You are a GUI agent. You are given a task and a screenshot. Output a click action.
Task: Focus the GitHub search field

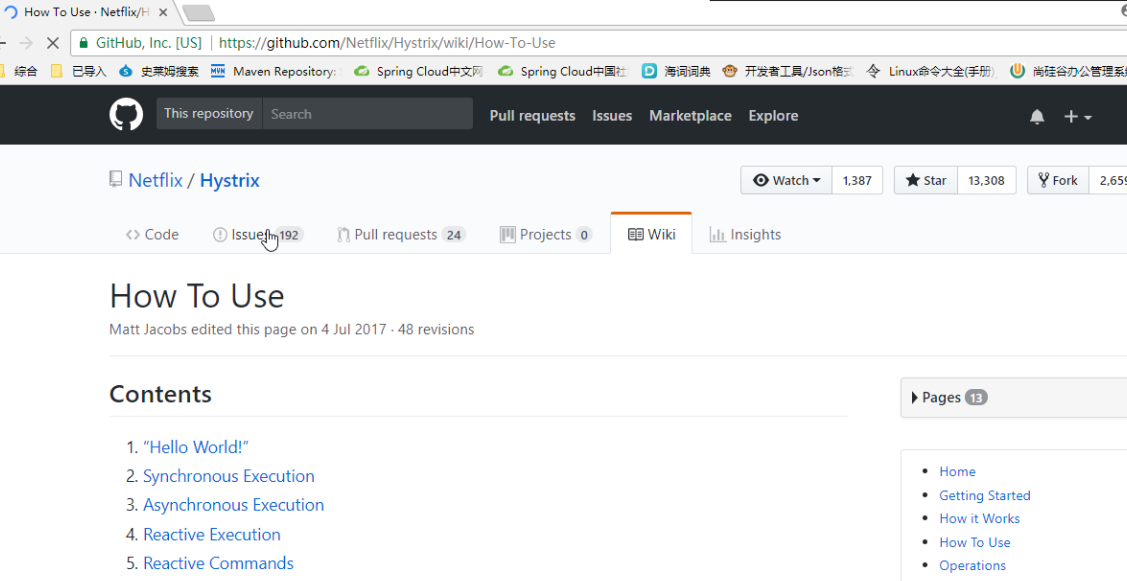pos(367,114)
